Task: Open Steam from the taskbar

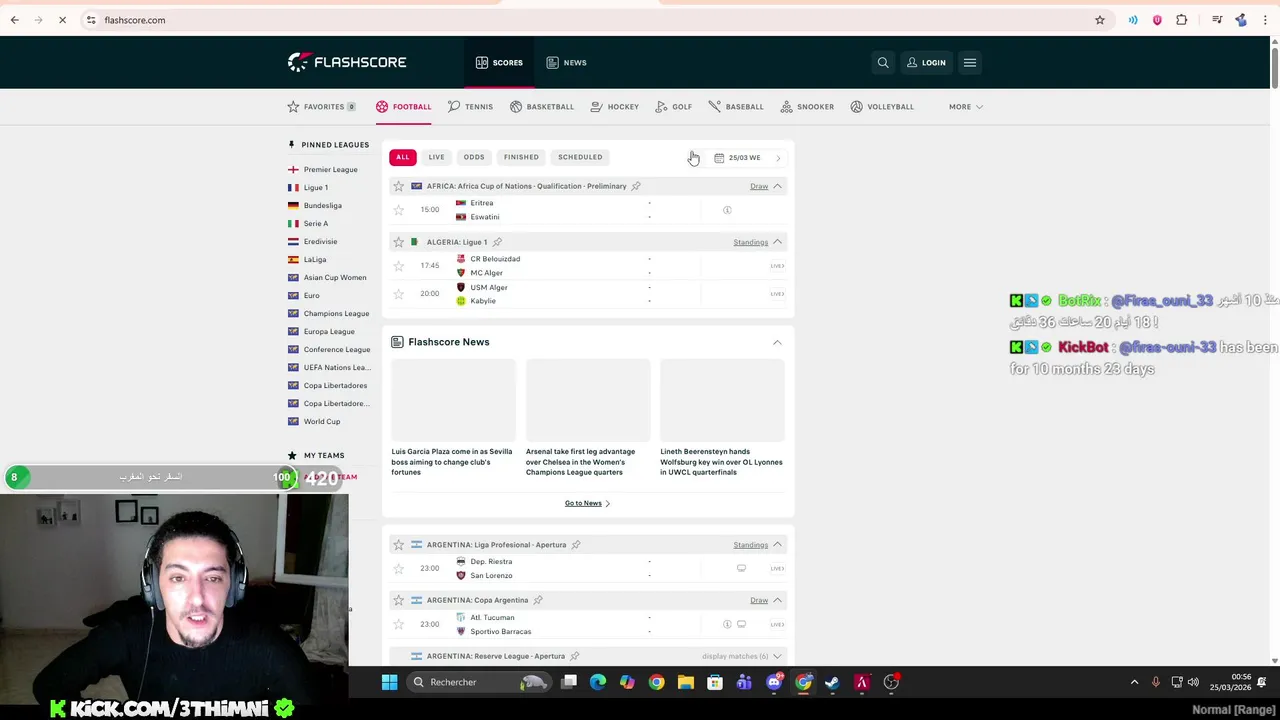Action: point(832,682)
